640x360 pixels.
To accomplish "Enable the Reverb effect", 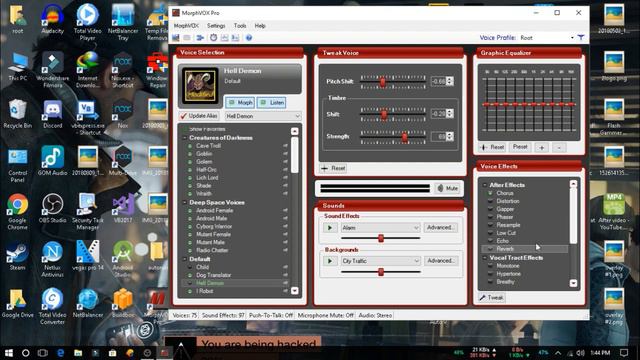I will (490, 249).
